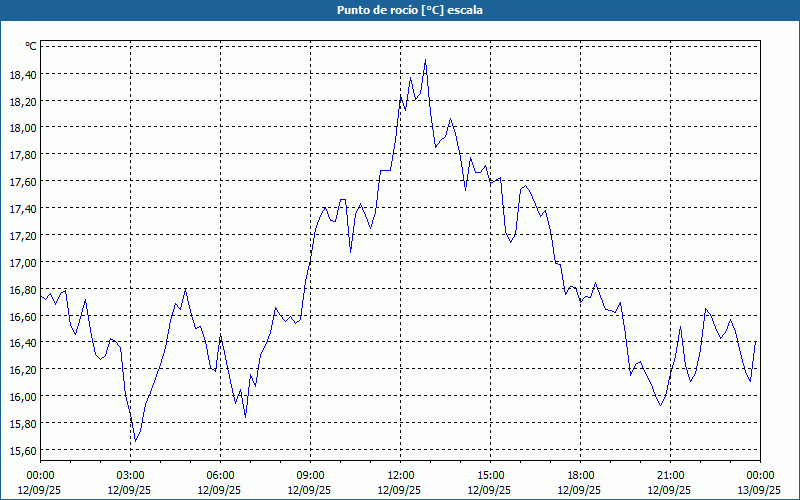
Task: Click the °C unit label on the axis
Action: click(x=31, y=46)
